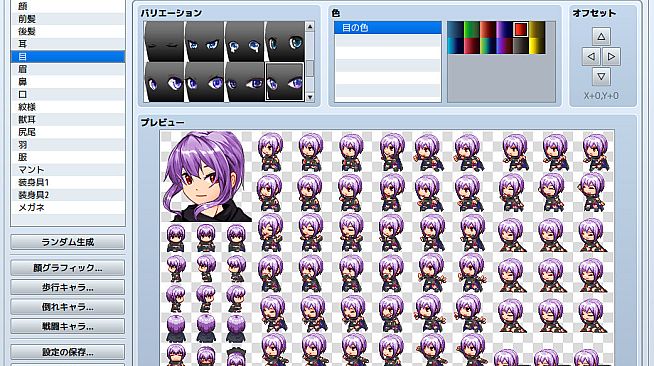
Task: Nudge offset up with the up arrow
Action: click(601, 36)
